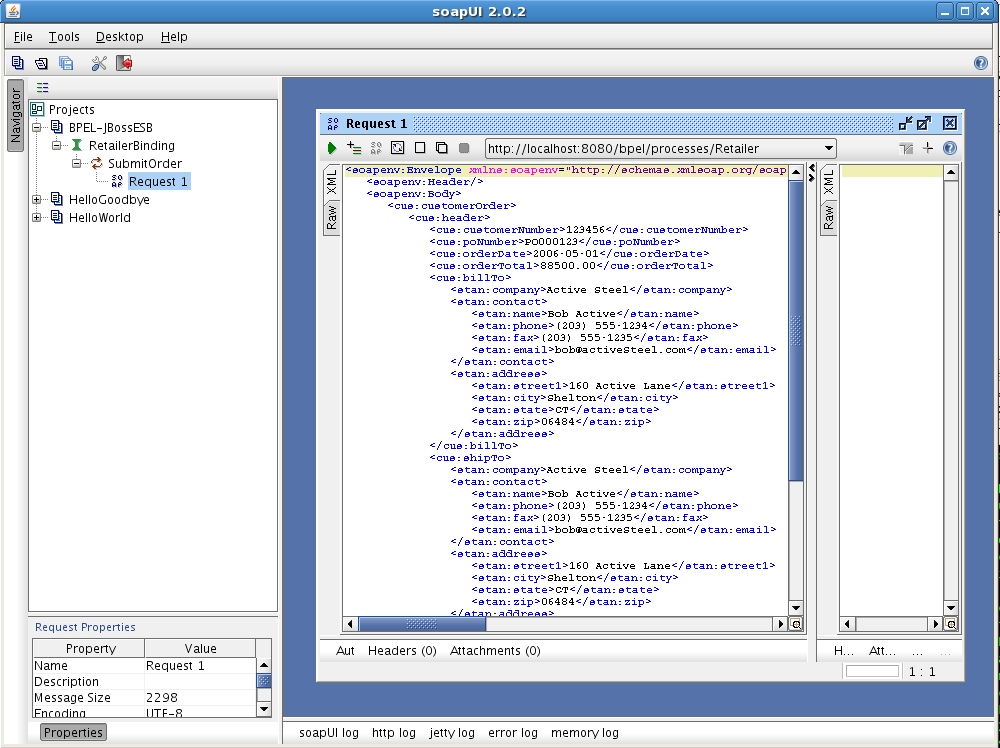Screen dimensions: 1000x748
Task: Expand the HelloGoodbye project node
Action: coord(37,200)
